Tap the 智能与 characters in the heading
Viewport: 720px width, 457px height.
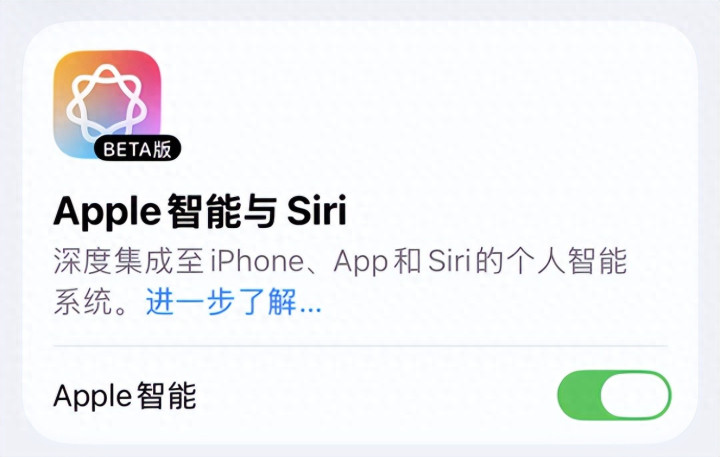pos(222,212)
